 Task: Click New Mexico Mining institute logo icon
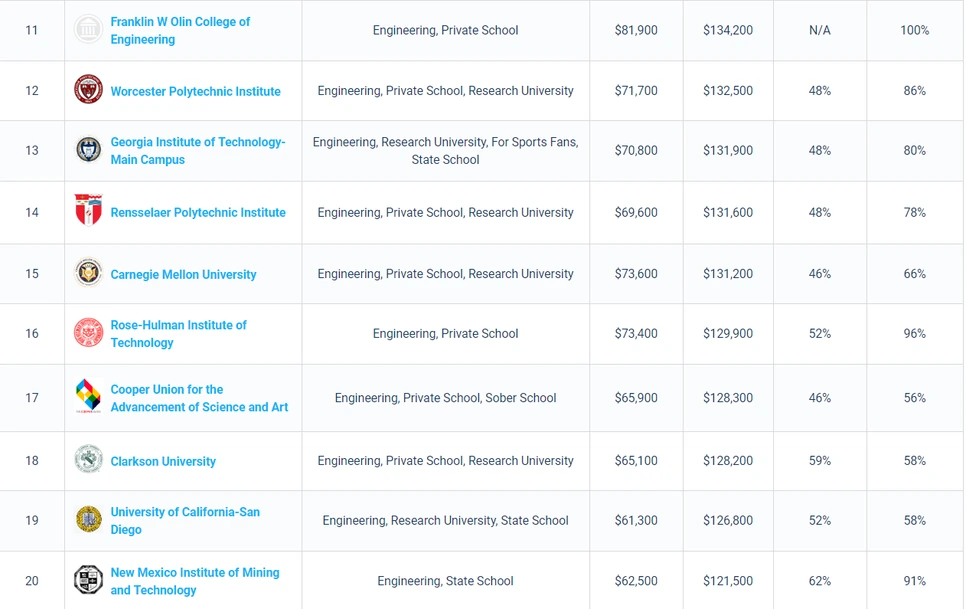pyautogui.click(x=88, y=580)
